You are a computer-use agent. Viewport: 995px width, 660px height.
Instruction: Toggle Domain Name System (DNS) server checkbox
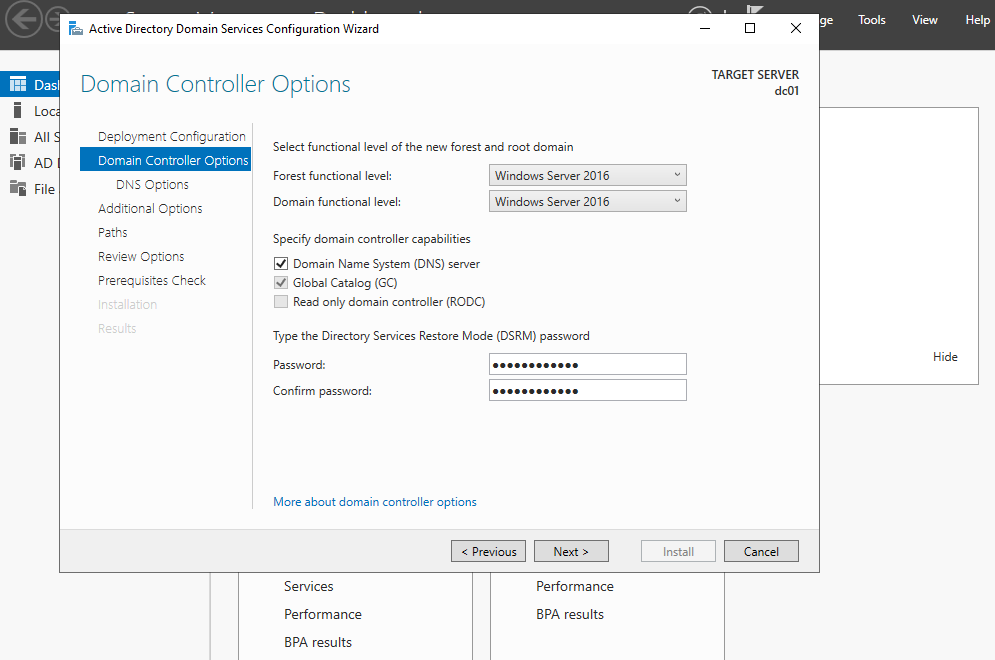point(280,263)
